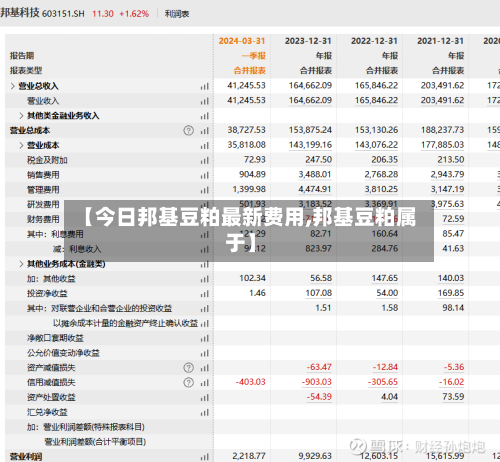The image size is (500, 462).
Task: Click value 213.50 in 税金及附加 row
Action: (x=451, y=160)
